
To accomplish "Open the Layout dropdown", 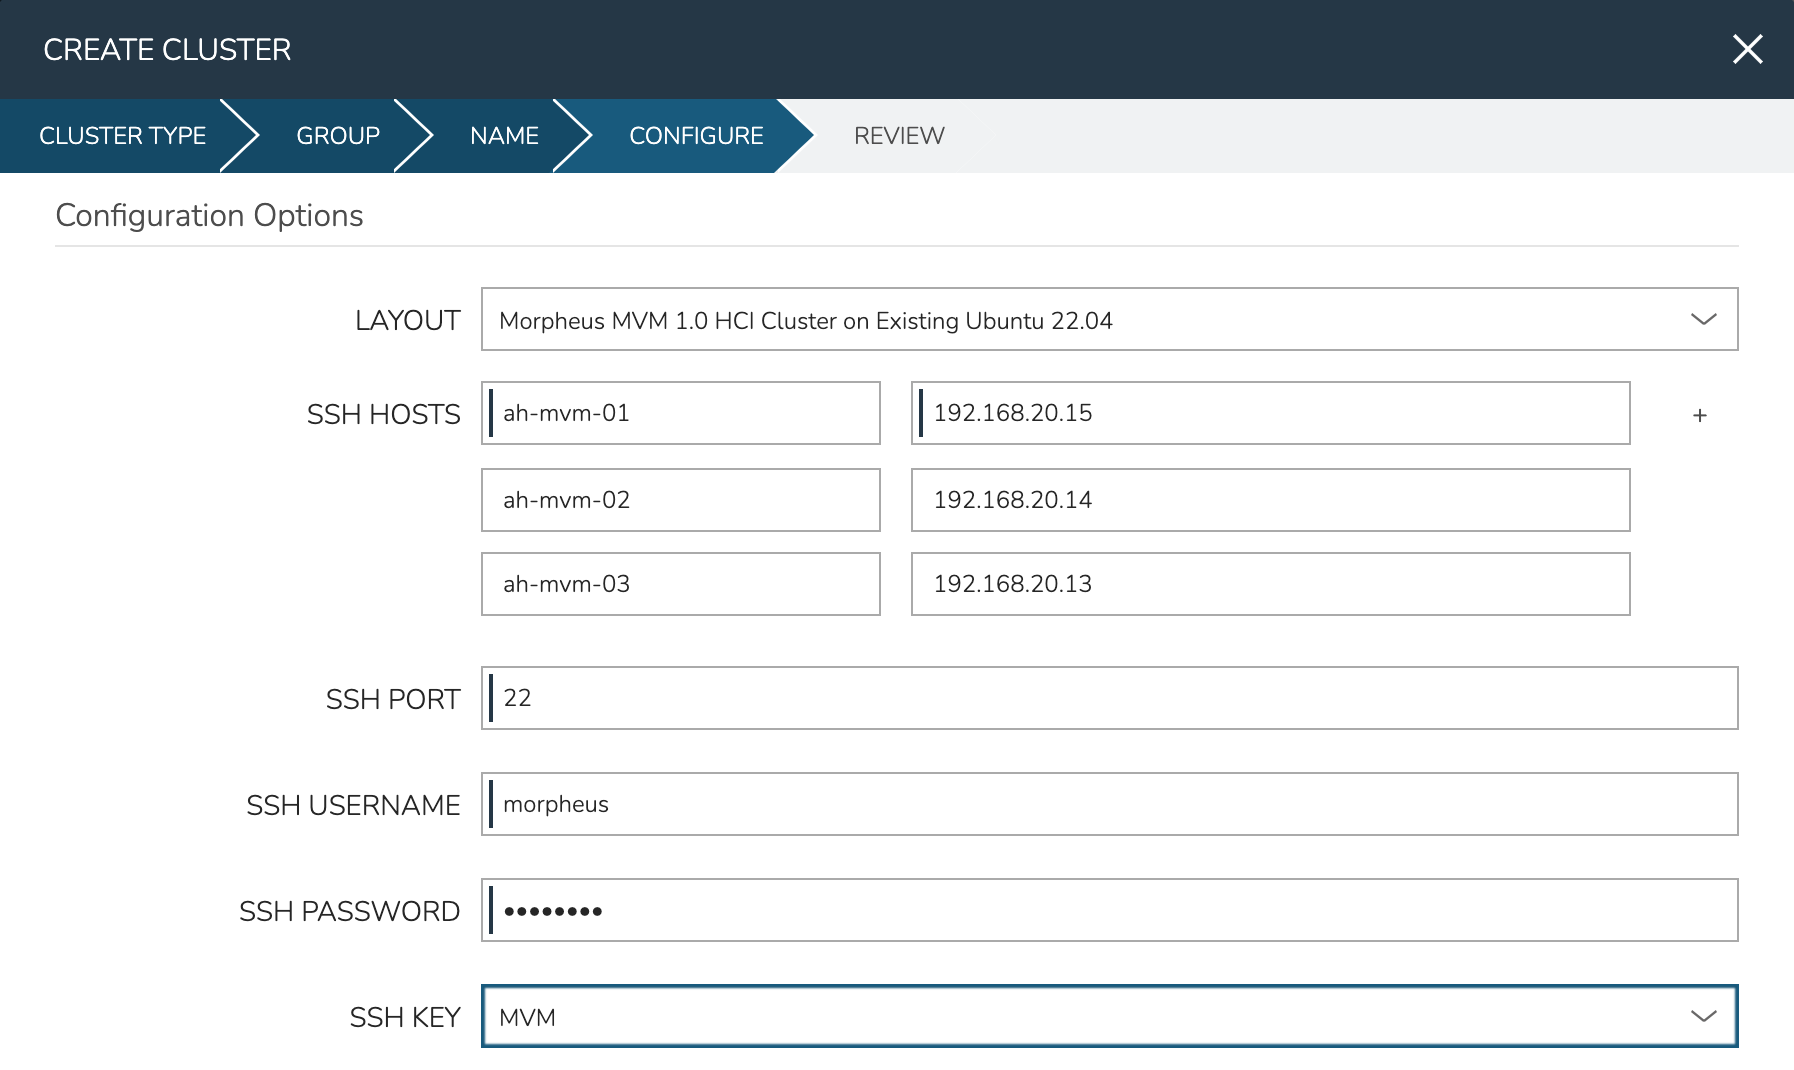I will pyautogui.click(x=1703, y=319).
